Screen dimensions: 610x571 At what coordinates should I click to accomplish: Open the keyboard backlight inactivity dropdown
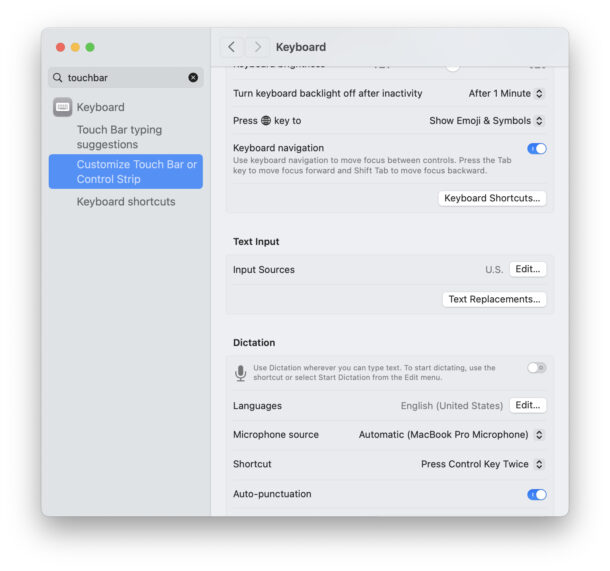(506, 94)
